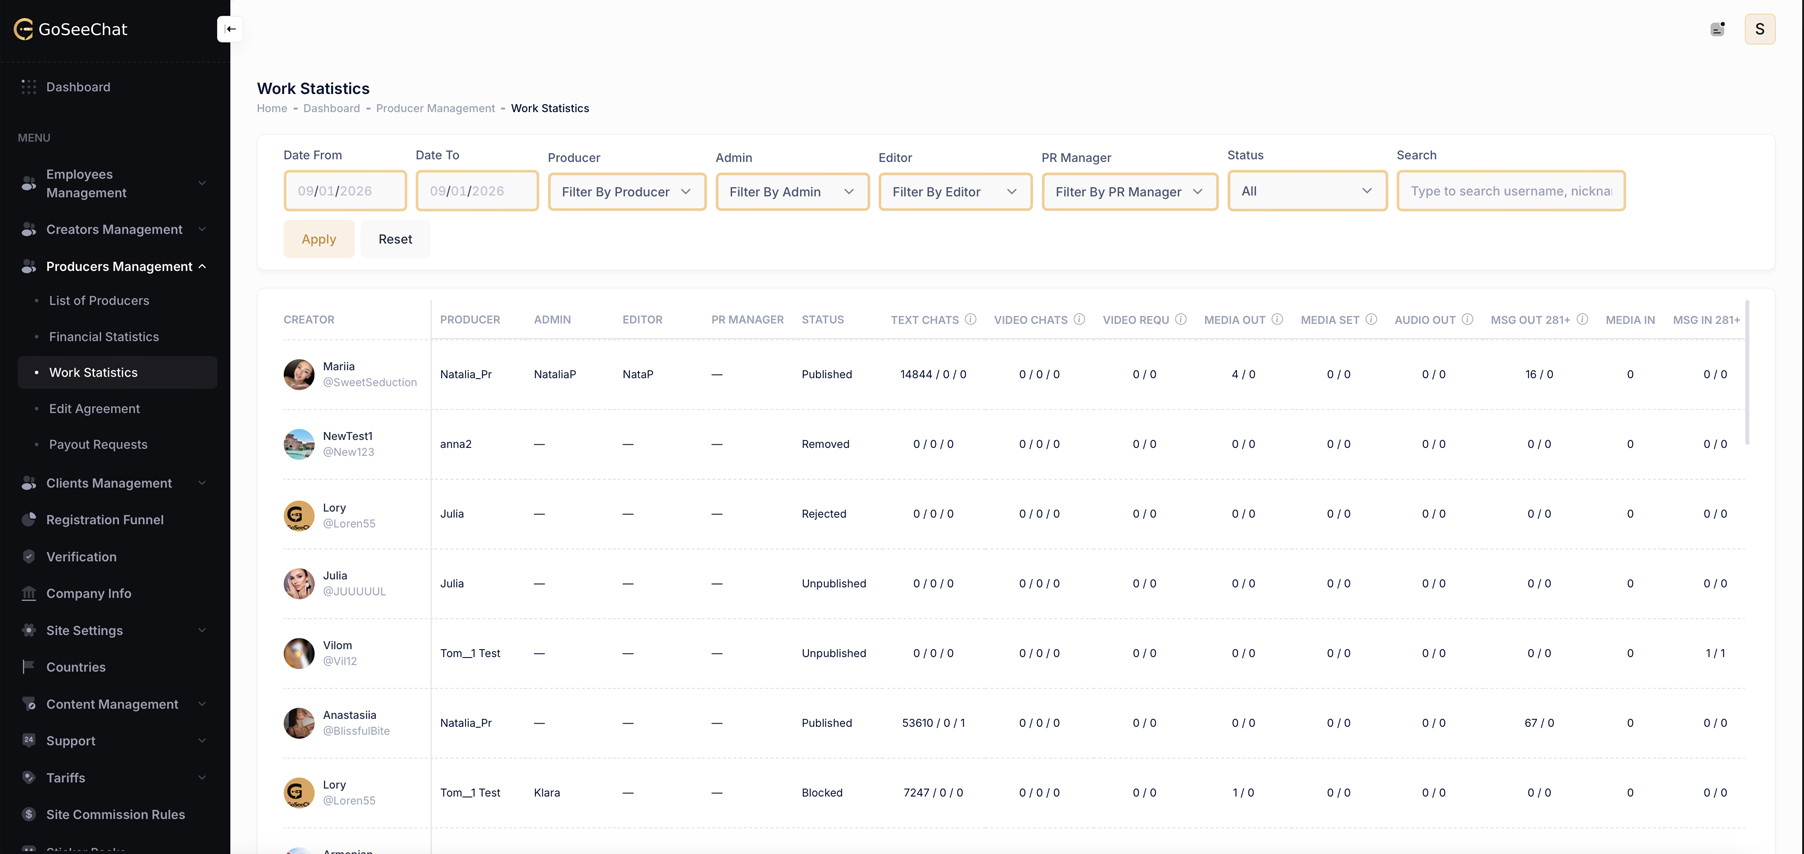Click the Date To input field

(477, 191)
